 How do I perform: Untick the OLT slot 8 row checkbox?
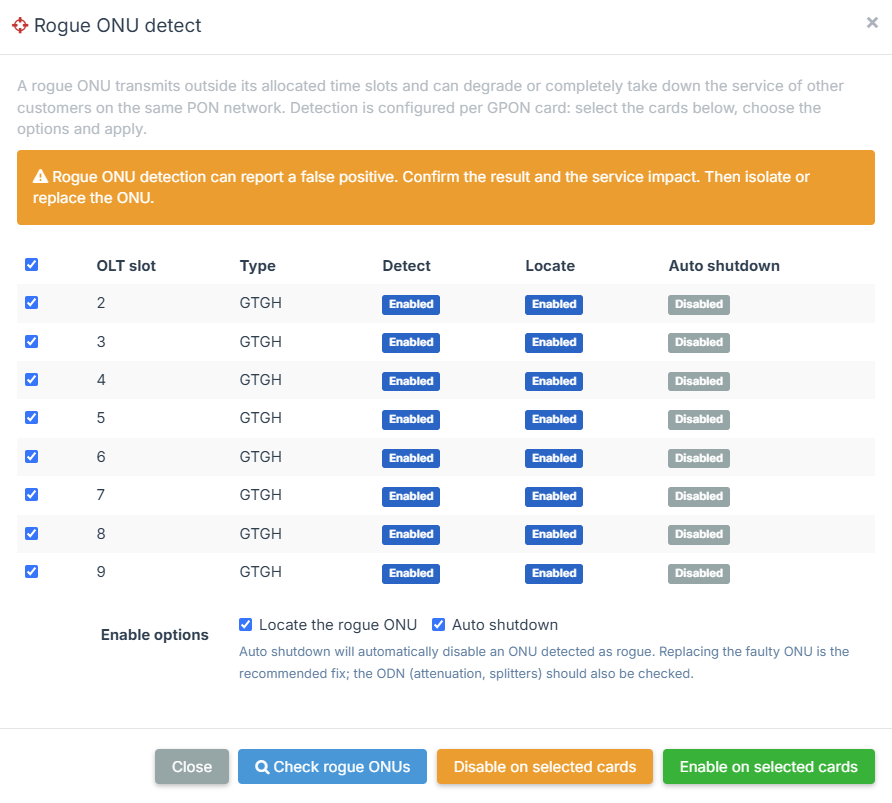[x=32, y=533]
